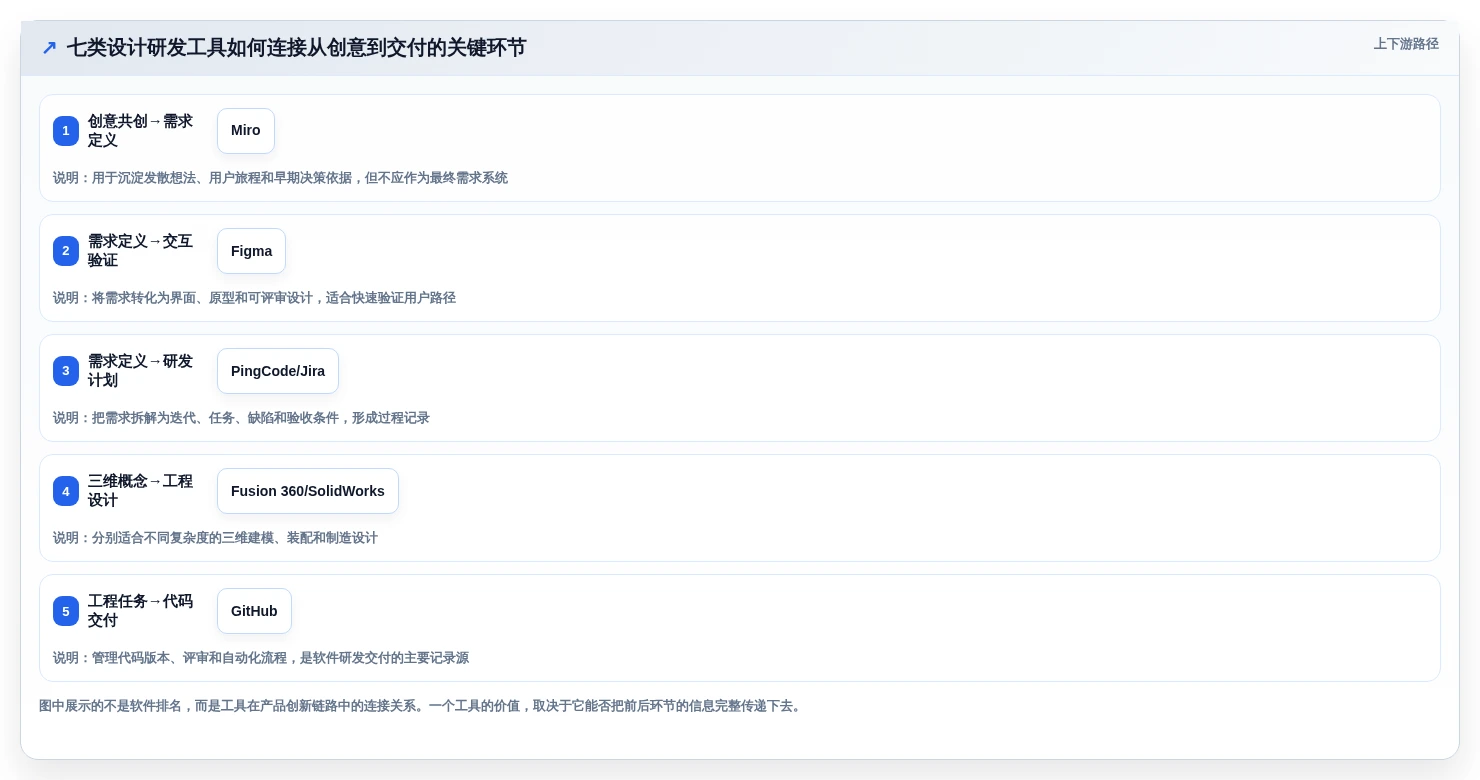Click the 需求定义→研发计划 stage label
Viewport: 1480px width, 780px height.
click(141, 371)
